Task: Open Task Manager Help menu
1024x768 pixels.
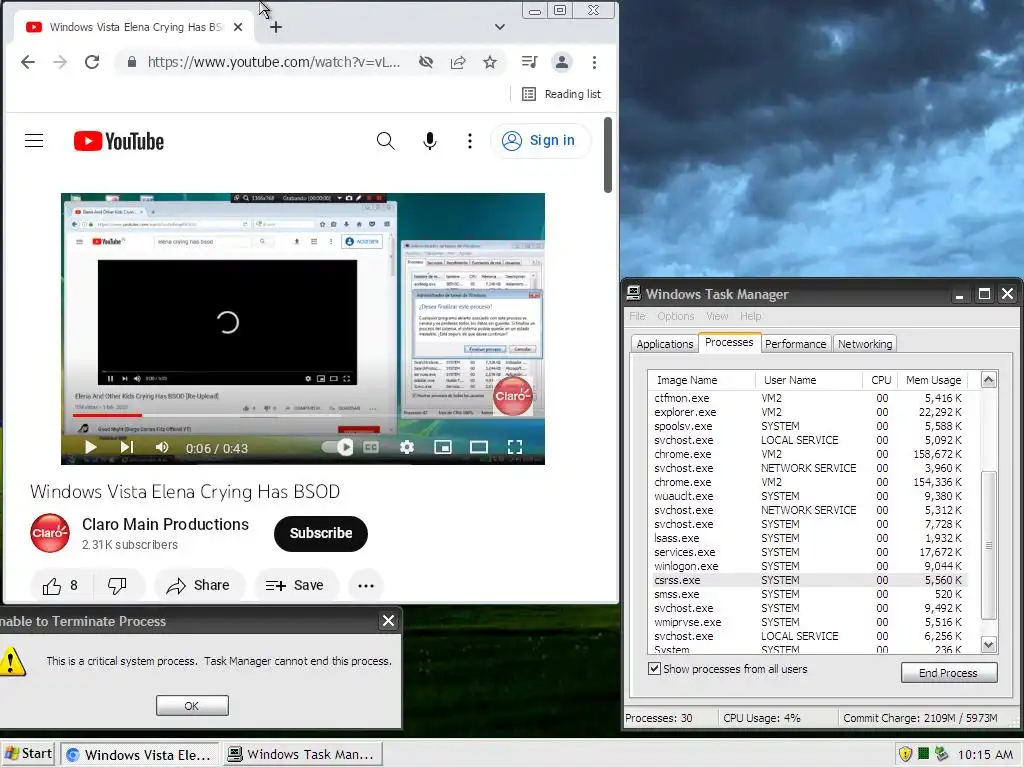Action: 750,316
